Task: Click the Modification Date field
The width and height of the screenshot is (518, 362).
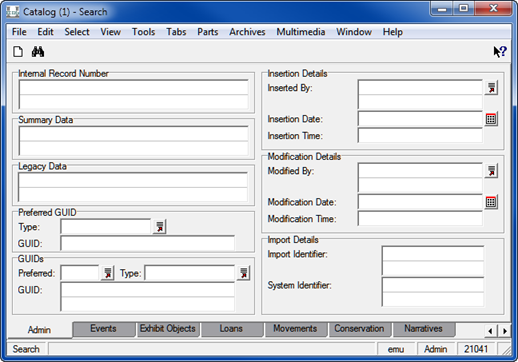Action: tap(420, 202)
